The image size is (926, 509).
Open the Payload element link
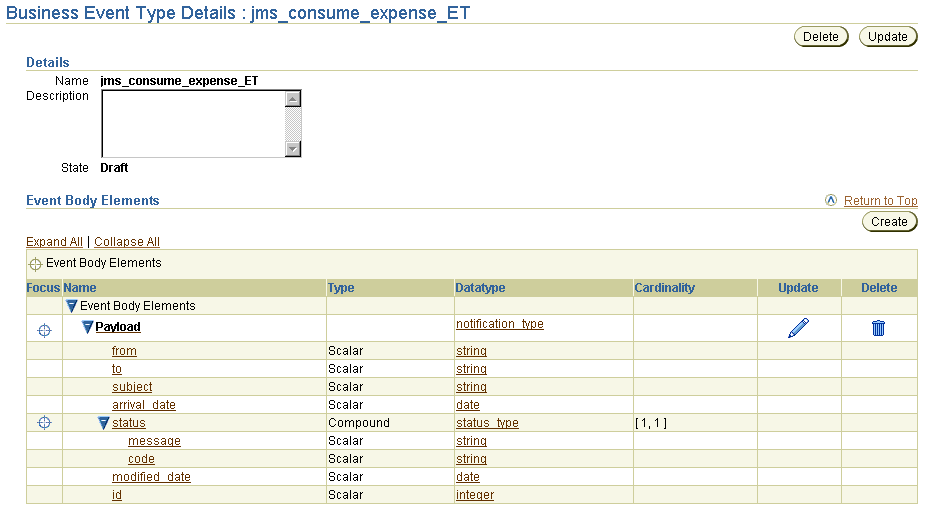(118, 327)
